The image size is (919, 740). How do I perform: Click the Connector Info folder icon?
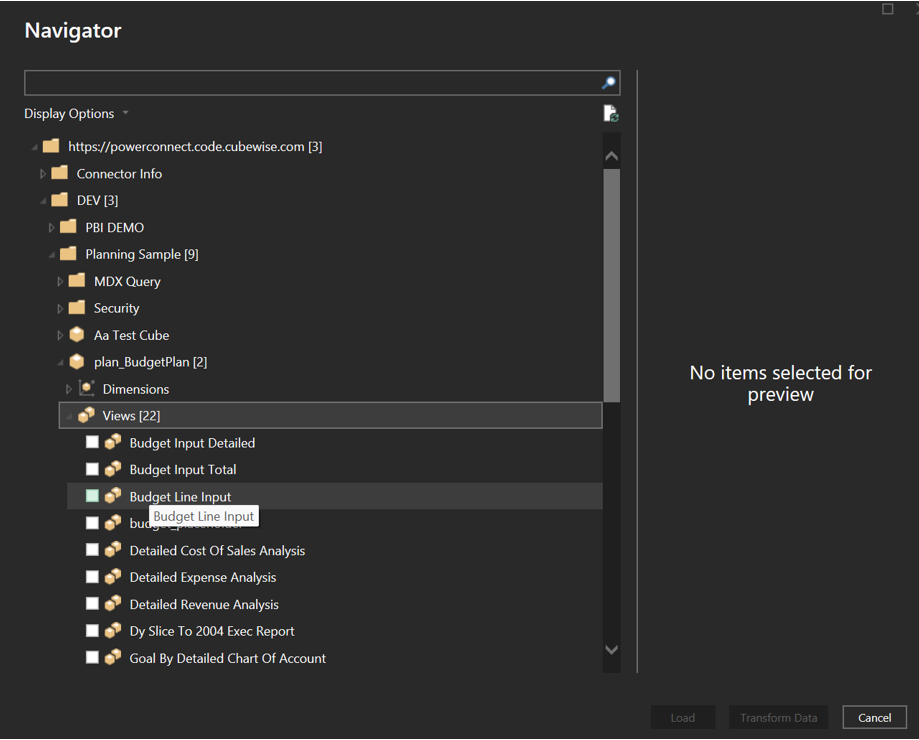(x=59, y=173)
